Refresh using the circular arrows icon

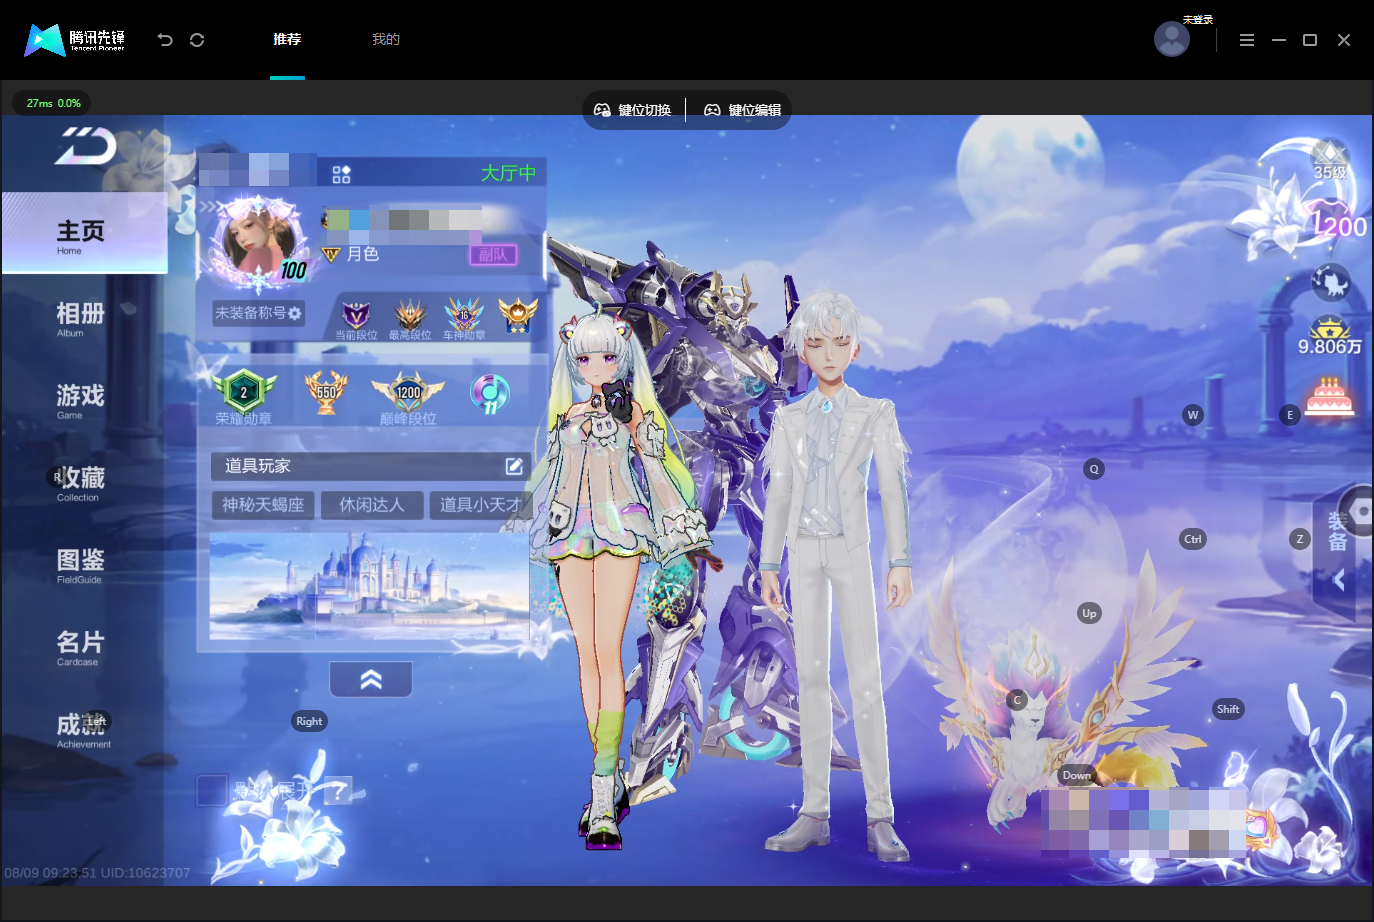(x=197, y=40)
